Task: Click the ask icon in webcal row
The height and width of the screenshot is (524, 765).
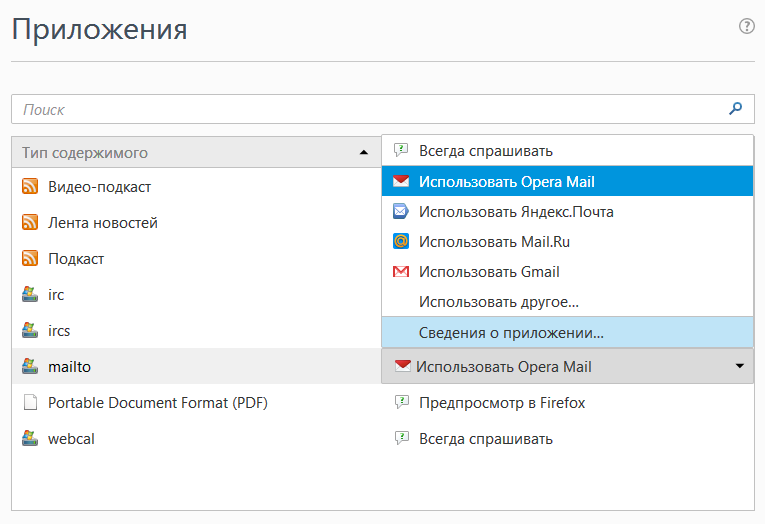Action: point(402,438)
